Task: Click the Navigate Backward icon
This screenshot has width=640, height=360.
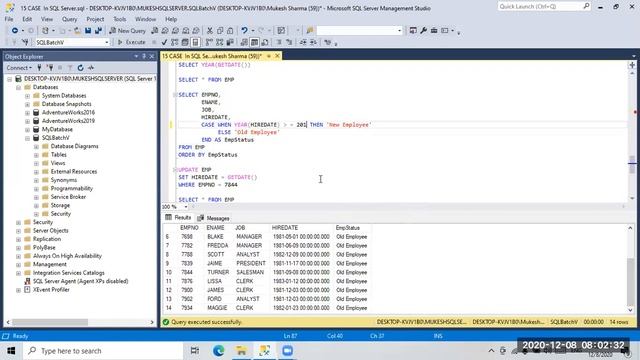Action: click(15, 31)
